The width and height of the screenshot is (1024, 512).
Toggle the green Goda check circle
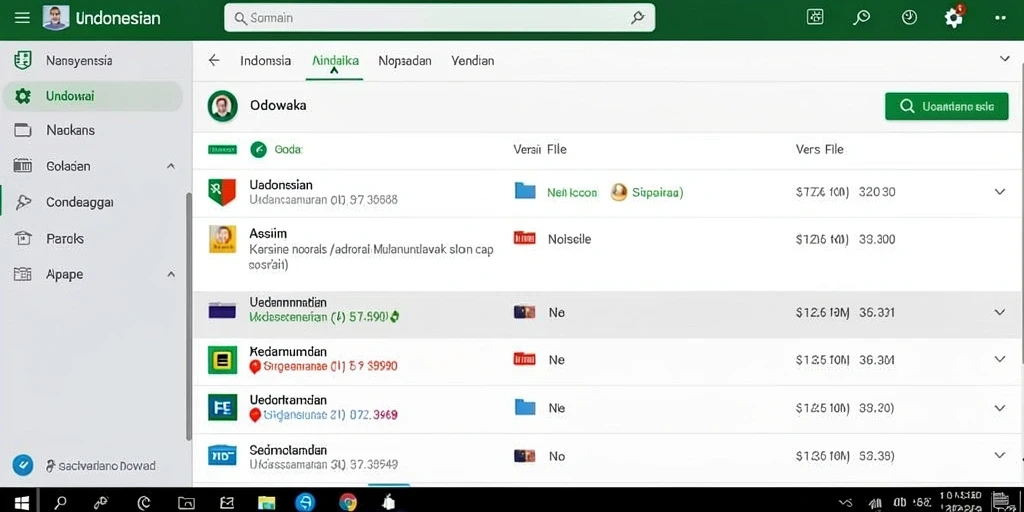click(x=259, y=150)
